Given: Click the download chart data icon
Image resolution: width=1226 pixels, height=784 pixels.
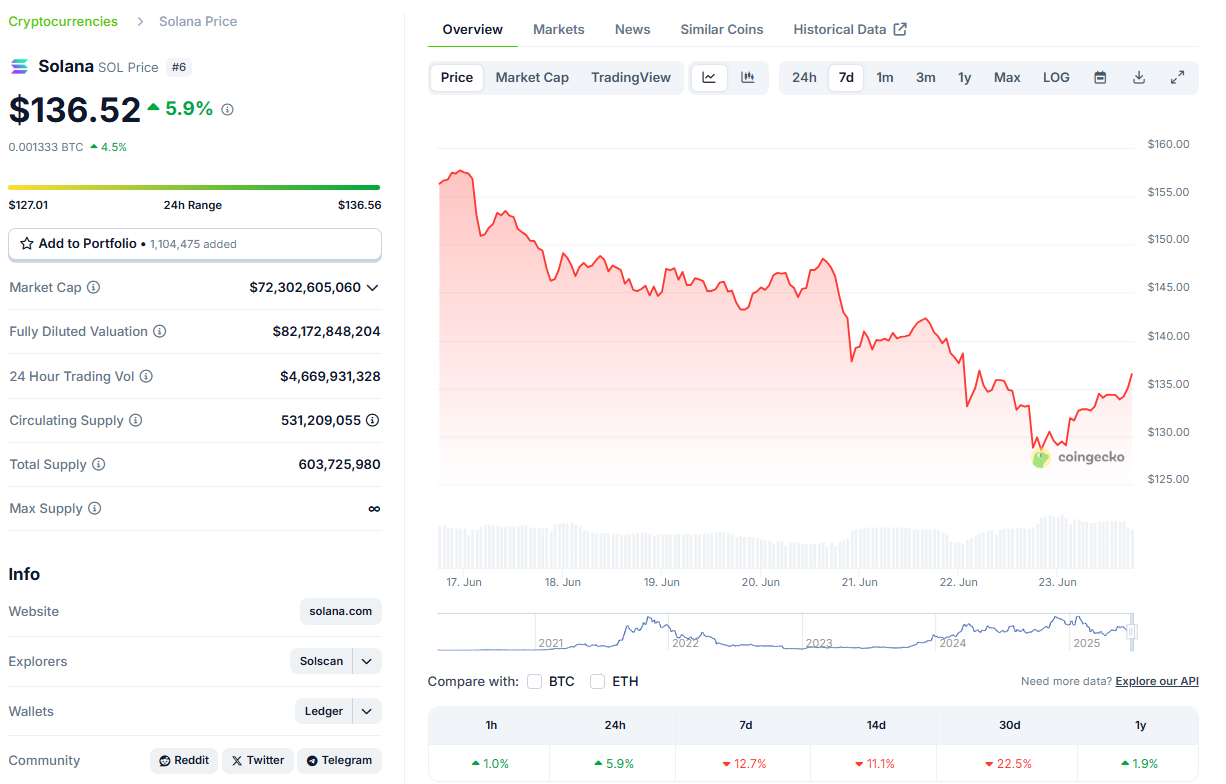Looking at the screenshot, I should tap(1139, 78).
